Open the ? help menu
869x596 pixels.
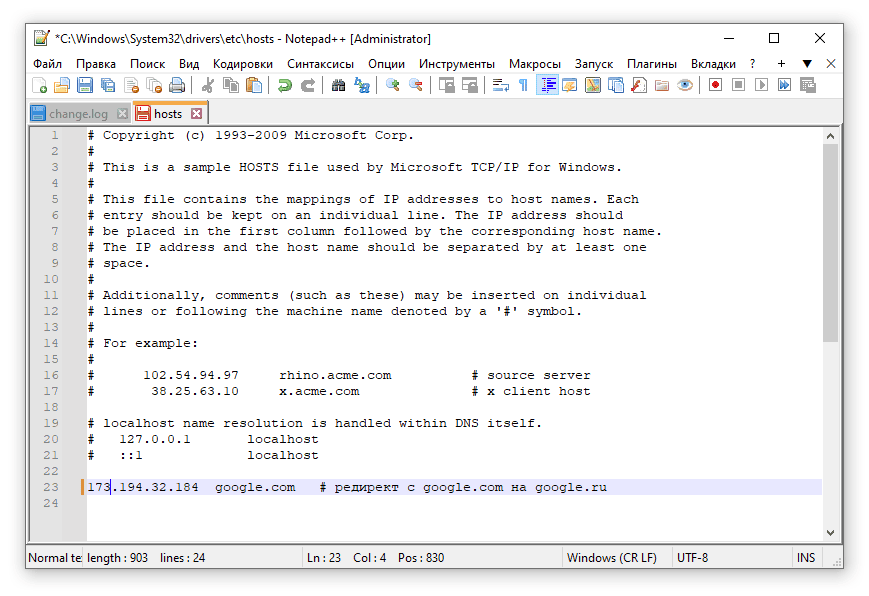pos(753,64)
